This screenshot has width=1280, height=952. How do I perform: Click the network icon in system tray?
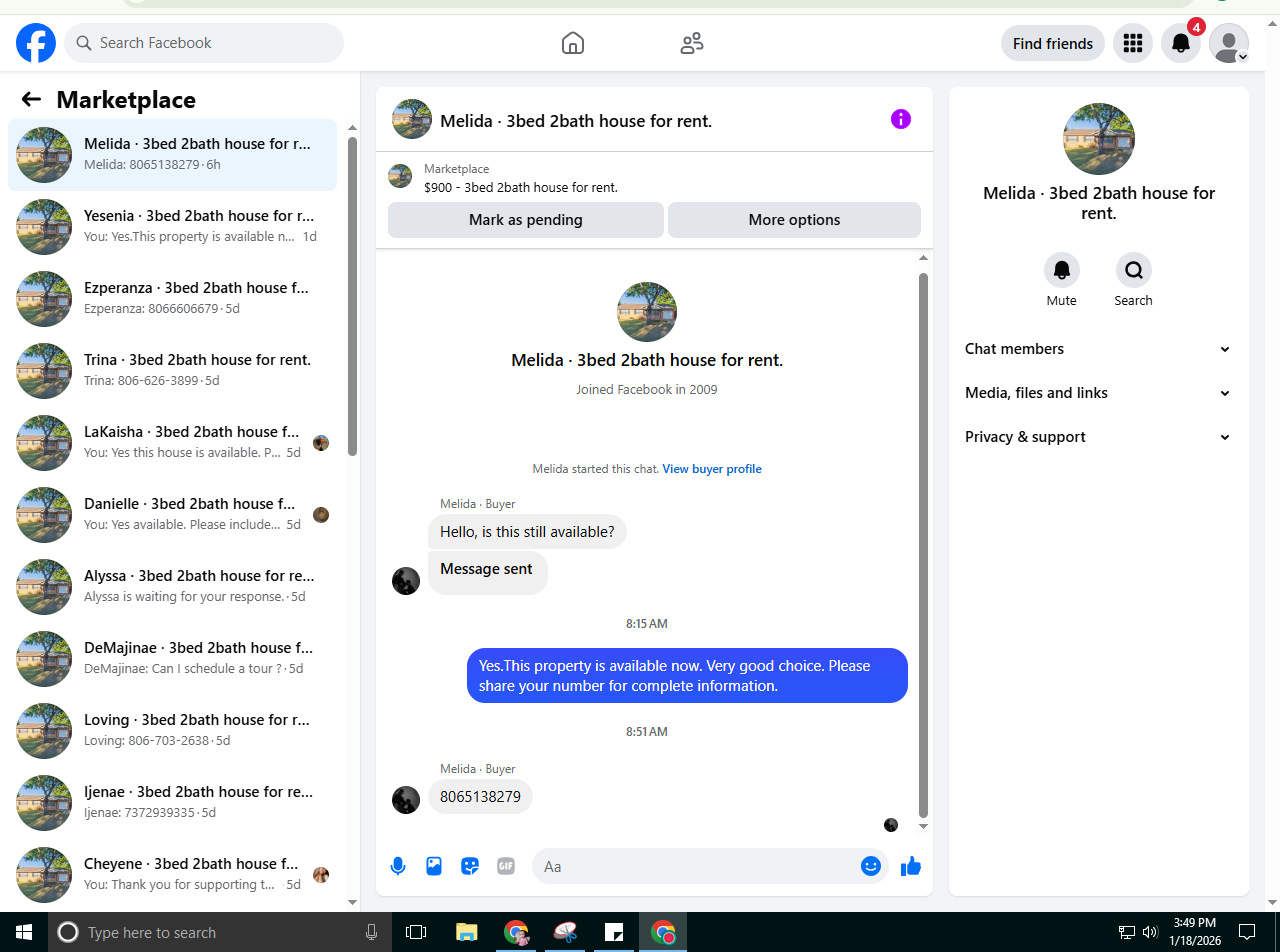1127,932
